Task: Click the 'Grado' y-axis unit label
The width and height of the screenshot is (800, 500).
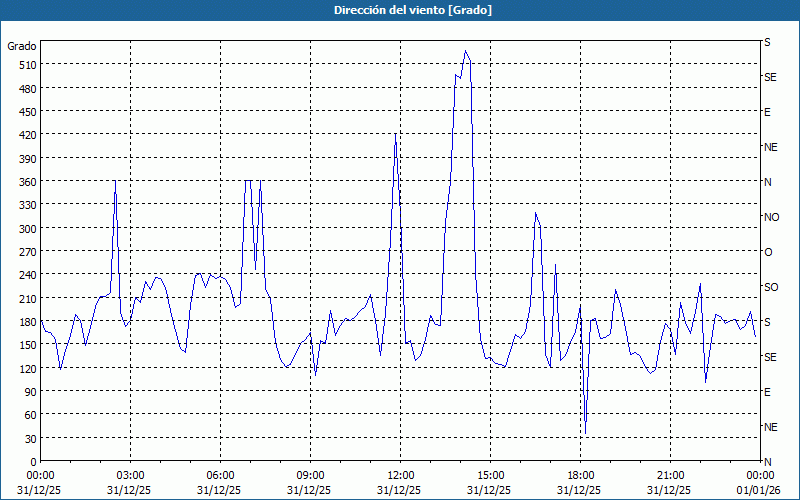Action: tap(22, 46)
